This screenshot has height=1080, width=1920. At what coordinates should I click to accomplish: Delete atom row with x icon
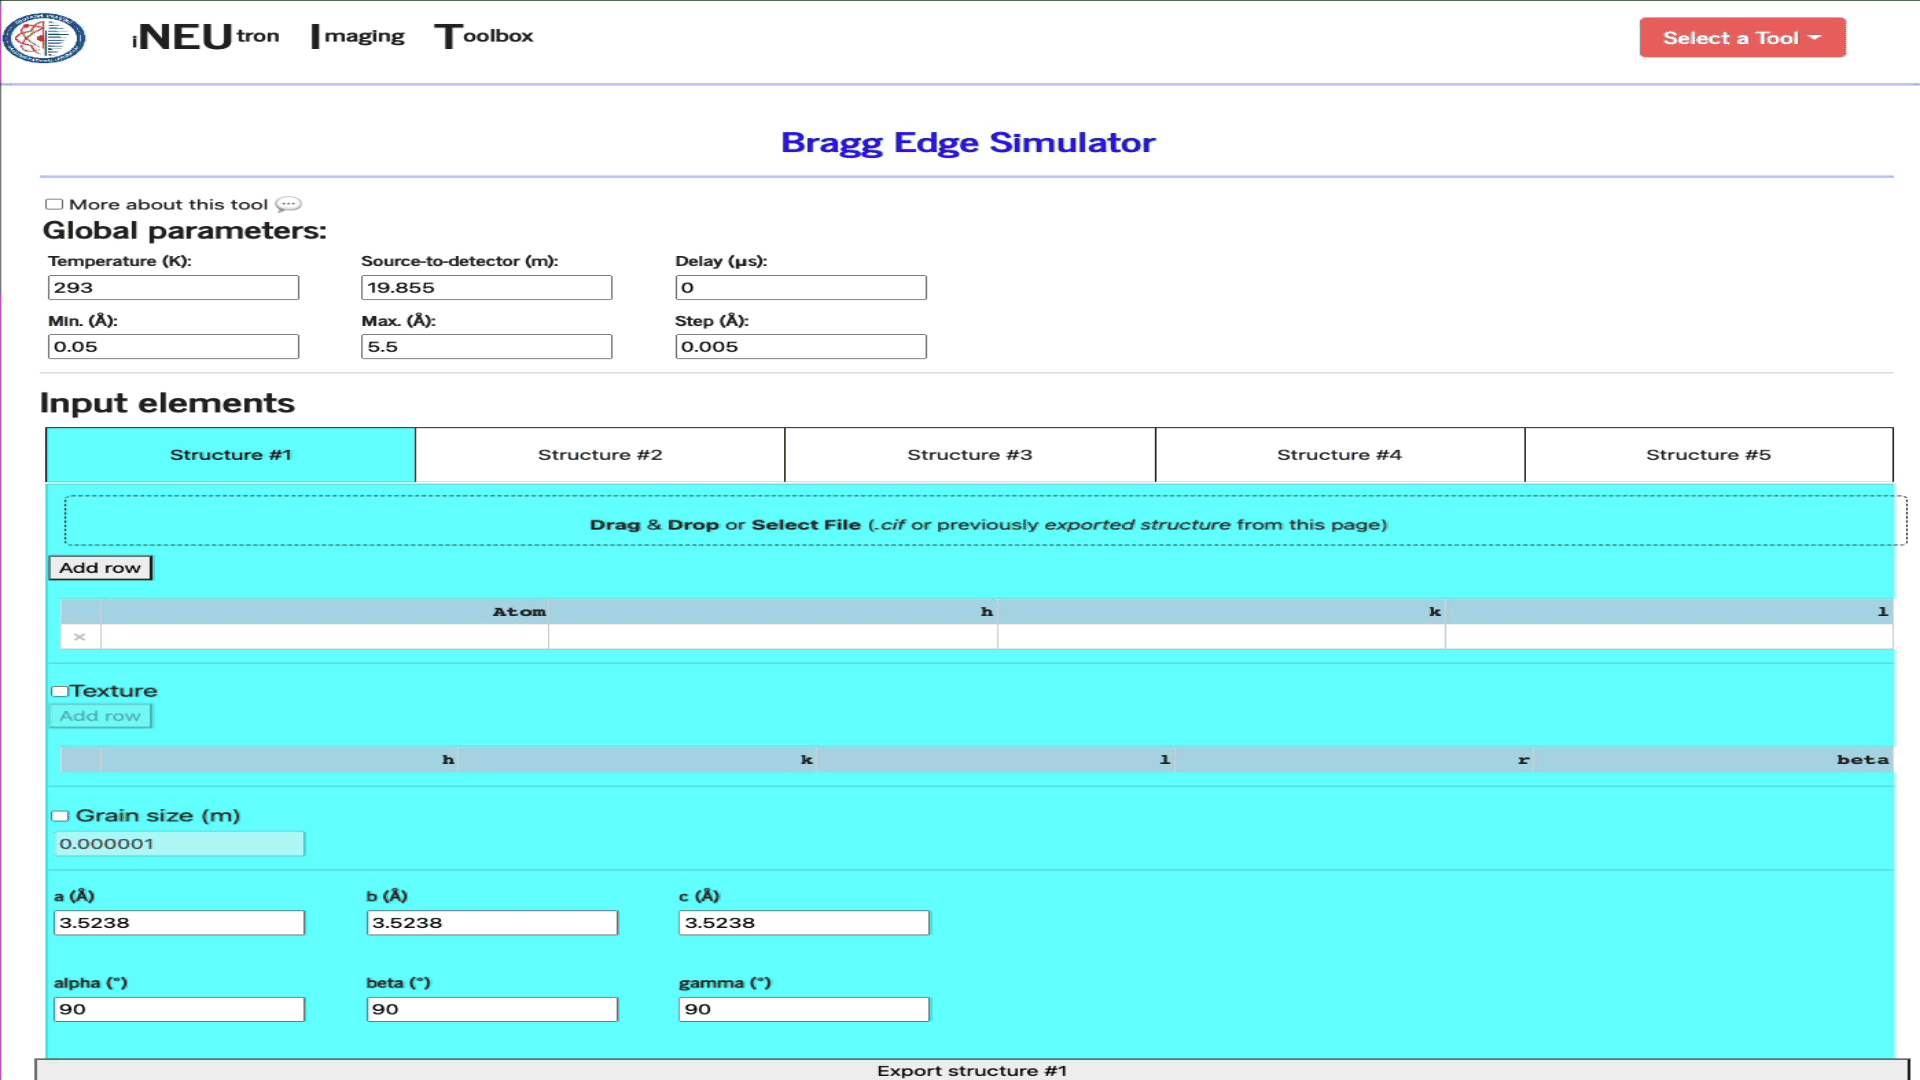pos(80,637)
